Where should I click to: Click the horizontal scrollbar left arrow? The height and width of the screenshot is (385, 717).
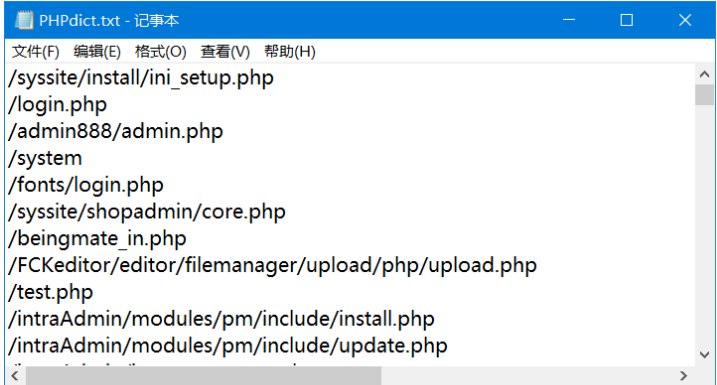15,376
